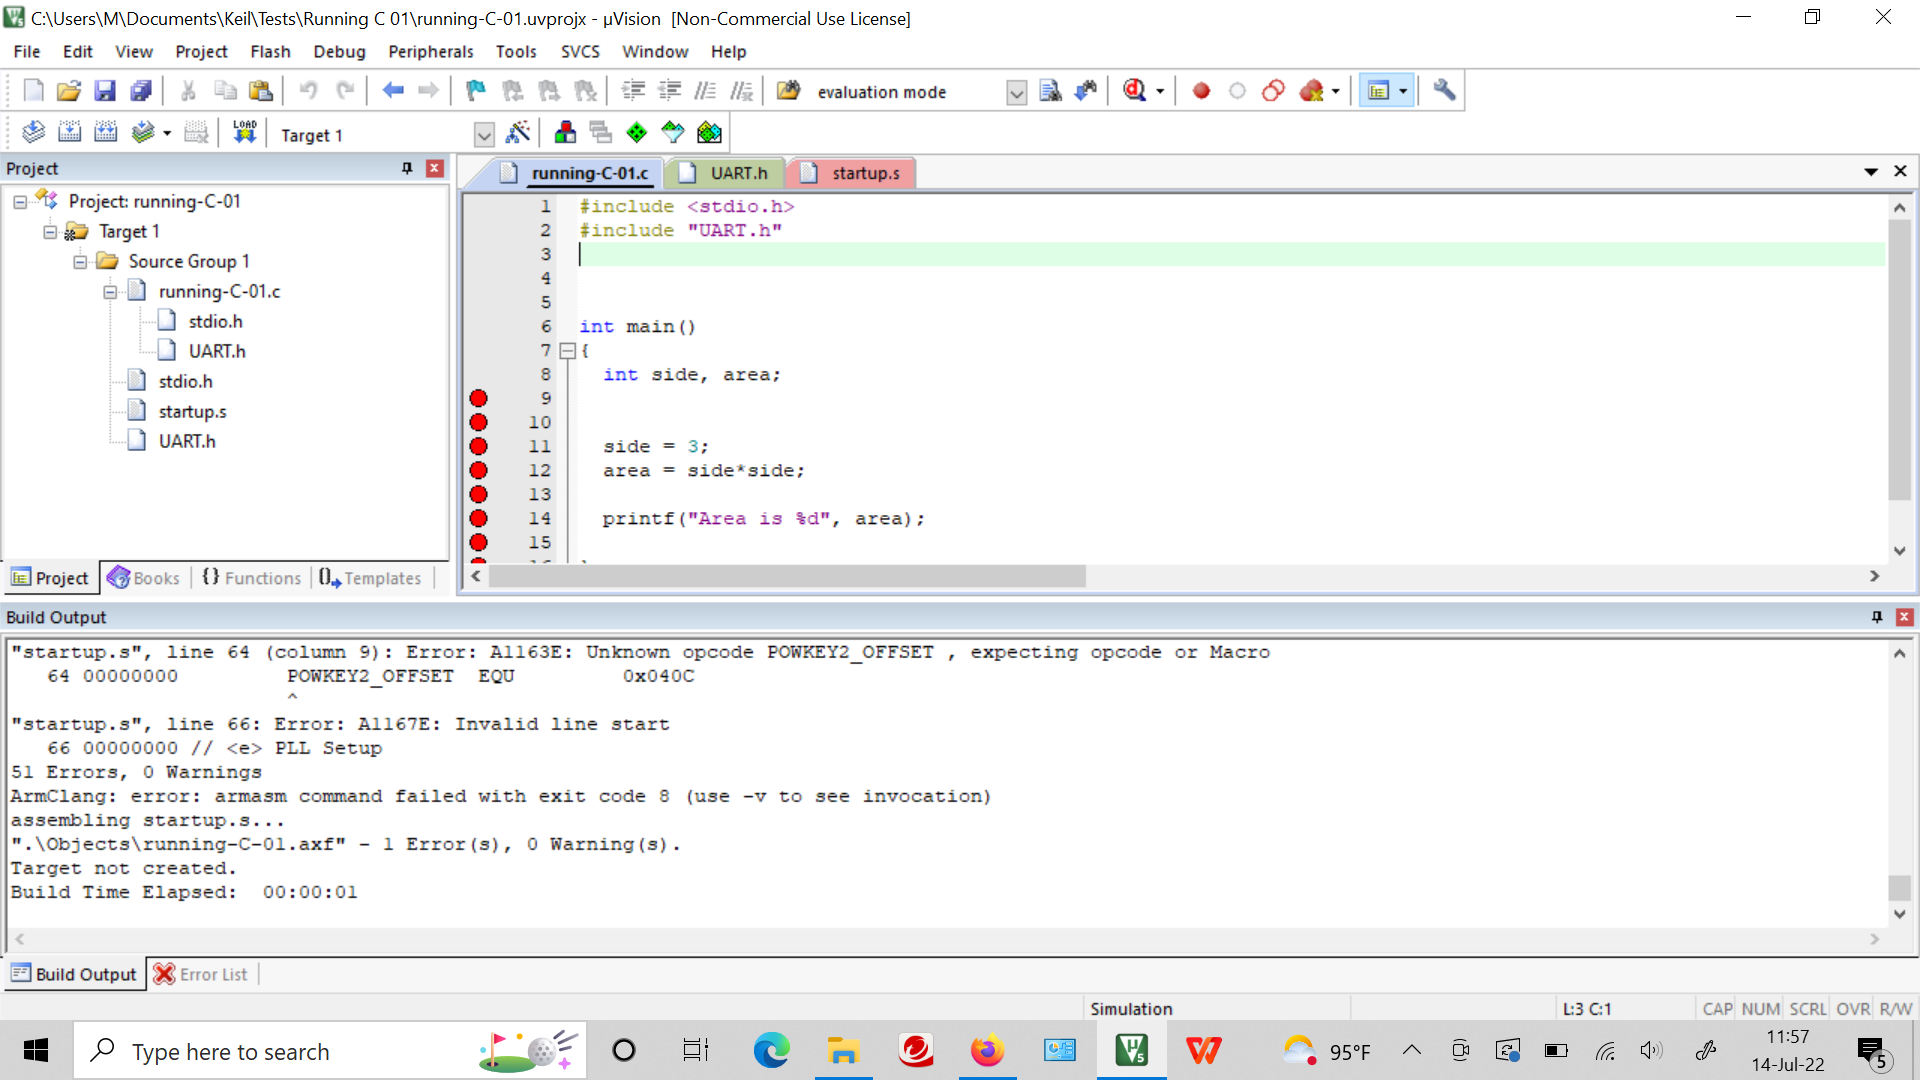Open the Target 1 selection dropdown

click(x=484, y=135)
